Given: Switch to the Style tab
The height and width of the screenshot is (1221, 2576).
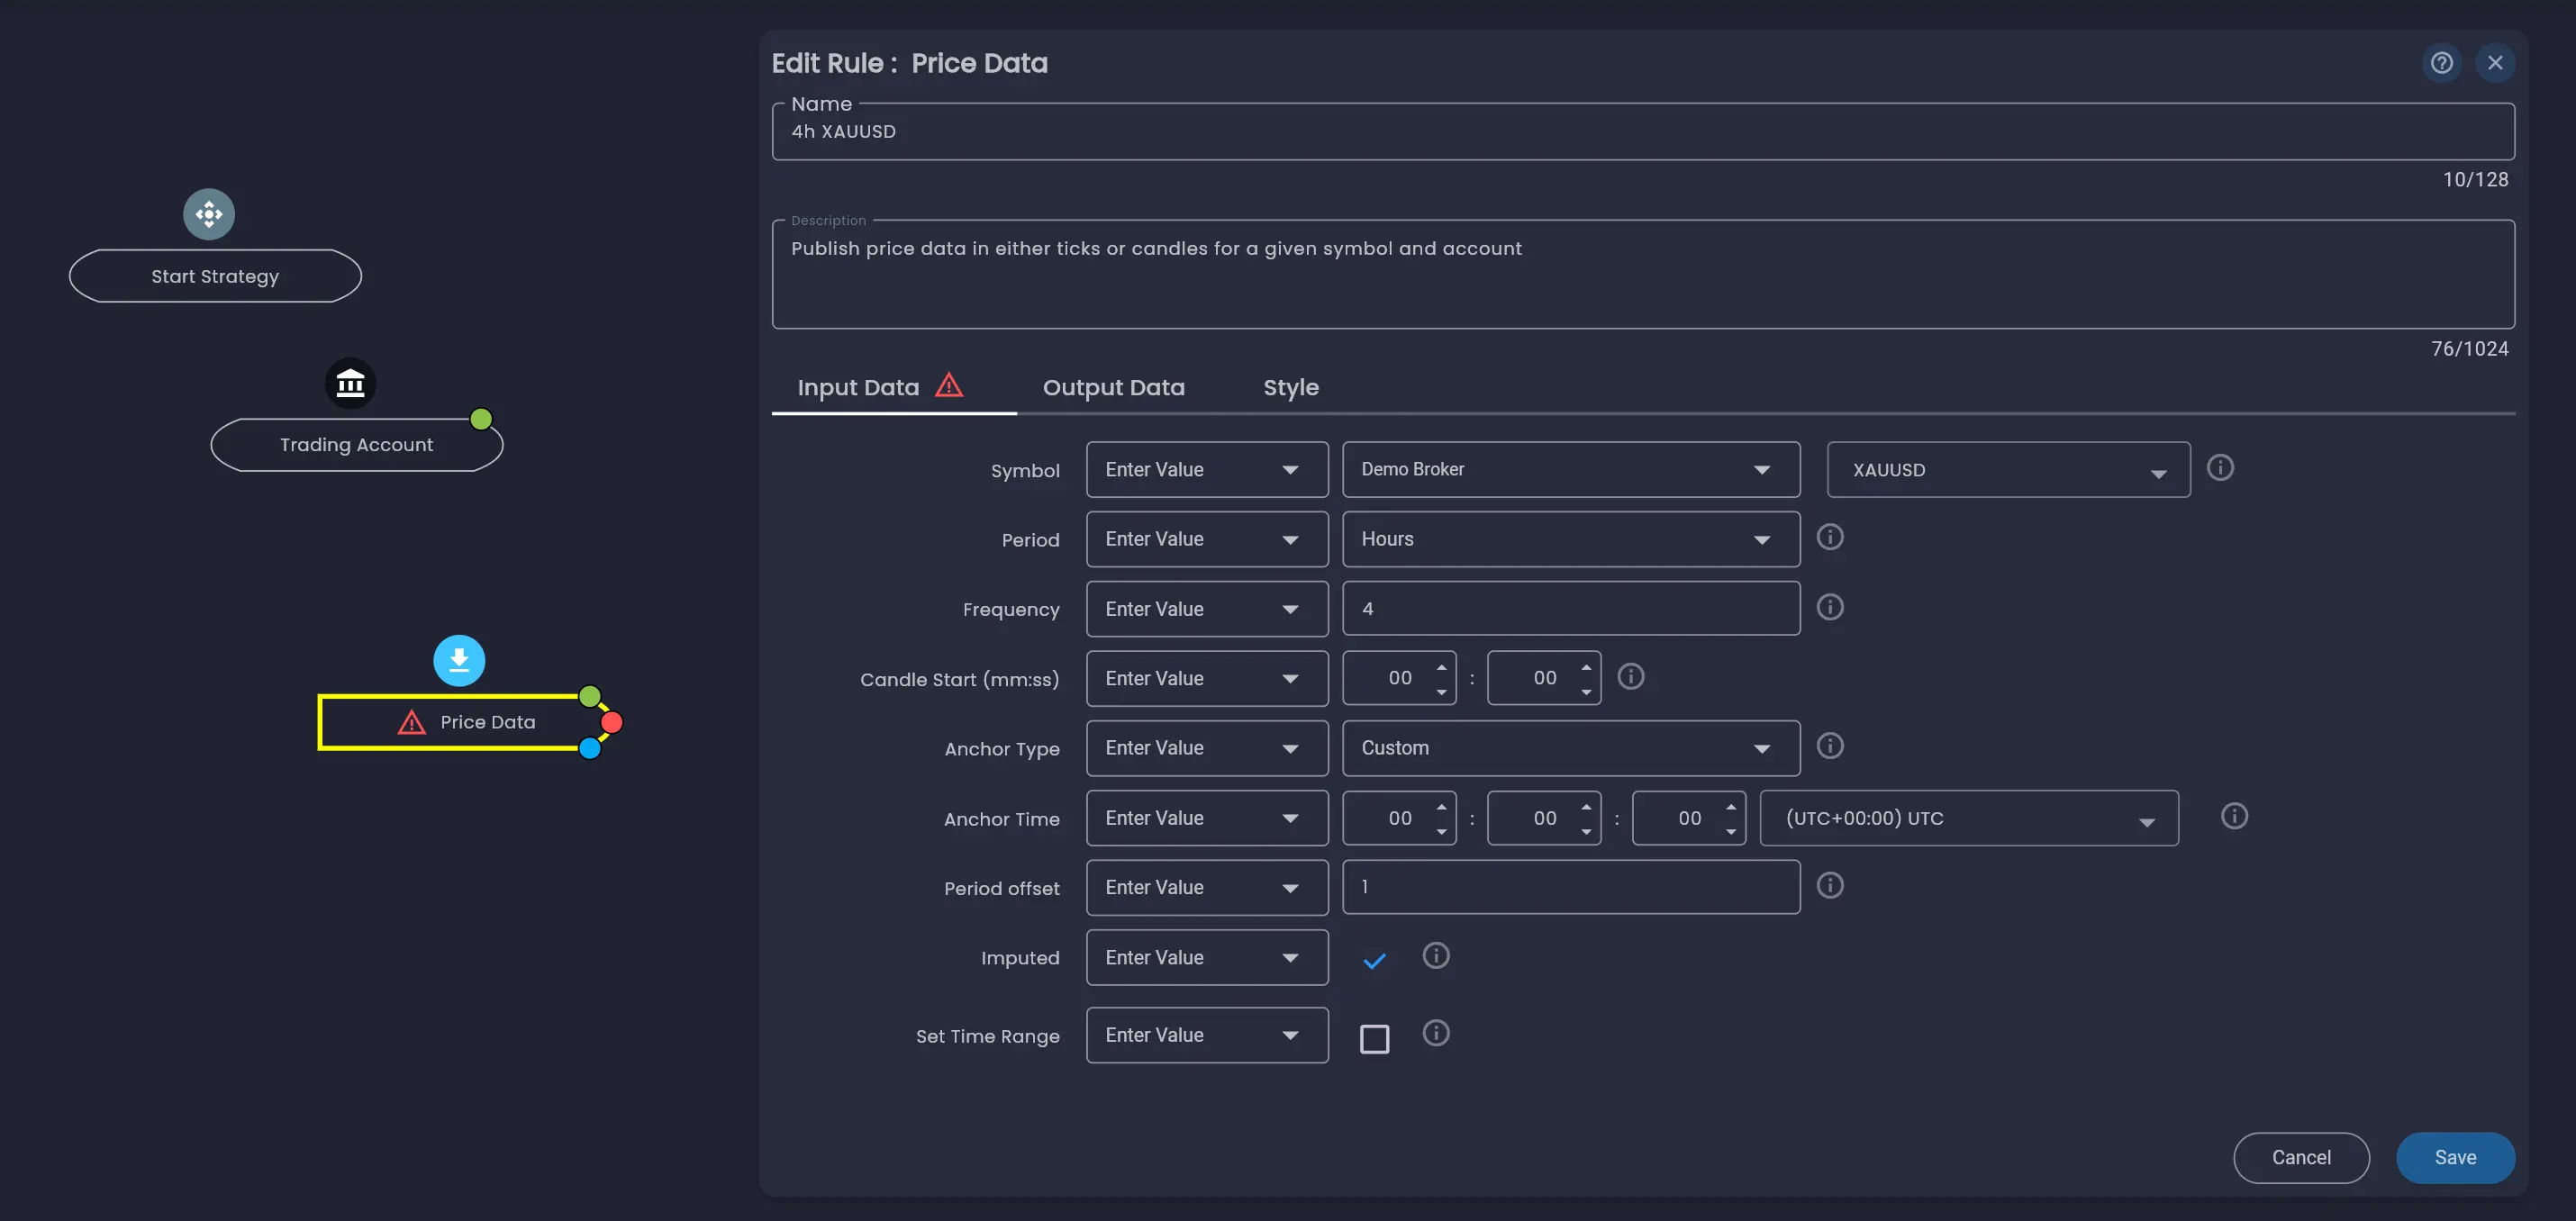Looking at the screenshot, I should pyautogui.click(x=1290, y=388).
